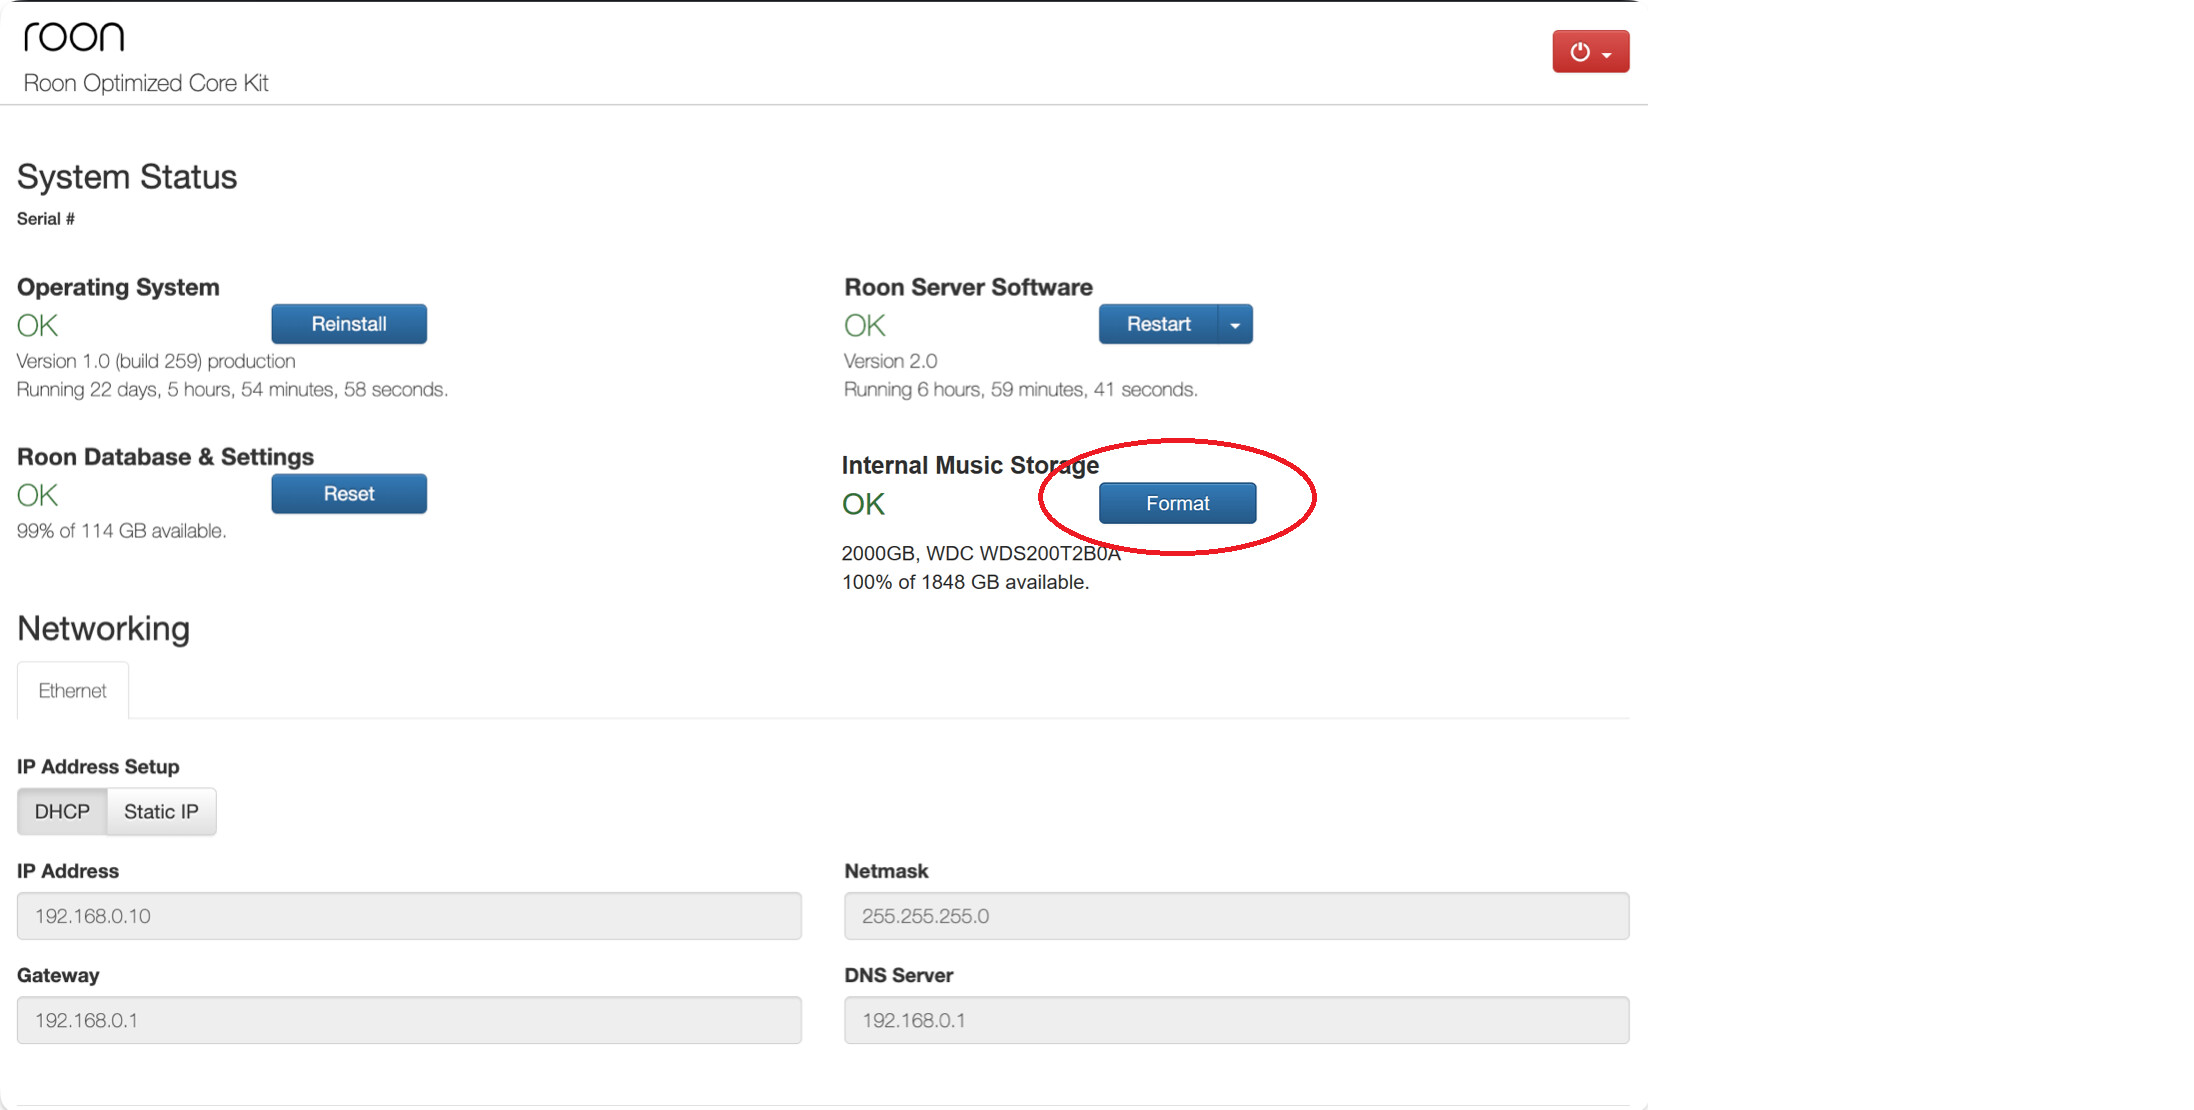Click the Netmask label
The image size is (2194, 1110).
(886, 871)
